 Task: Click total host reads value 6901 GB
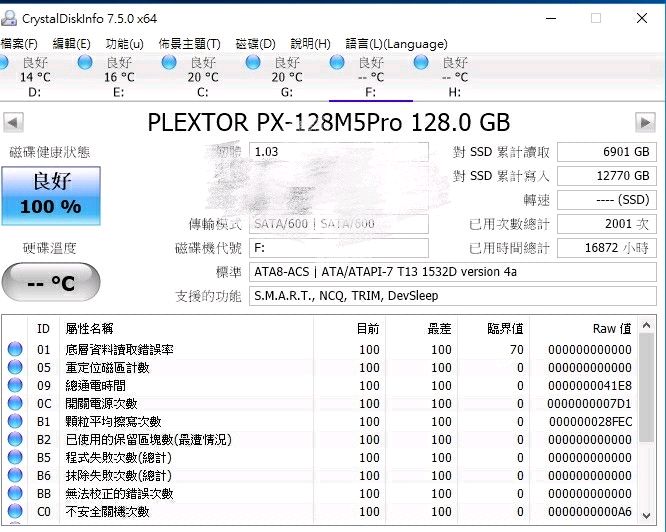[x=607, y=152]
